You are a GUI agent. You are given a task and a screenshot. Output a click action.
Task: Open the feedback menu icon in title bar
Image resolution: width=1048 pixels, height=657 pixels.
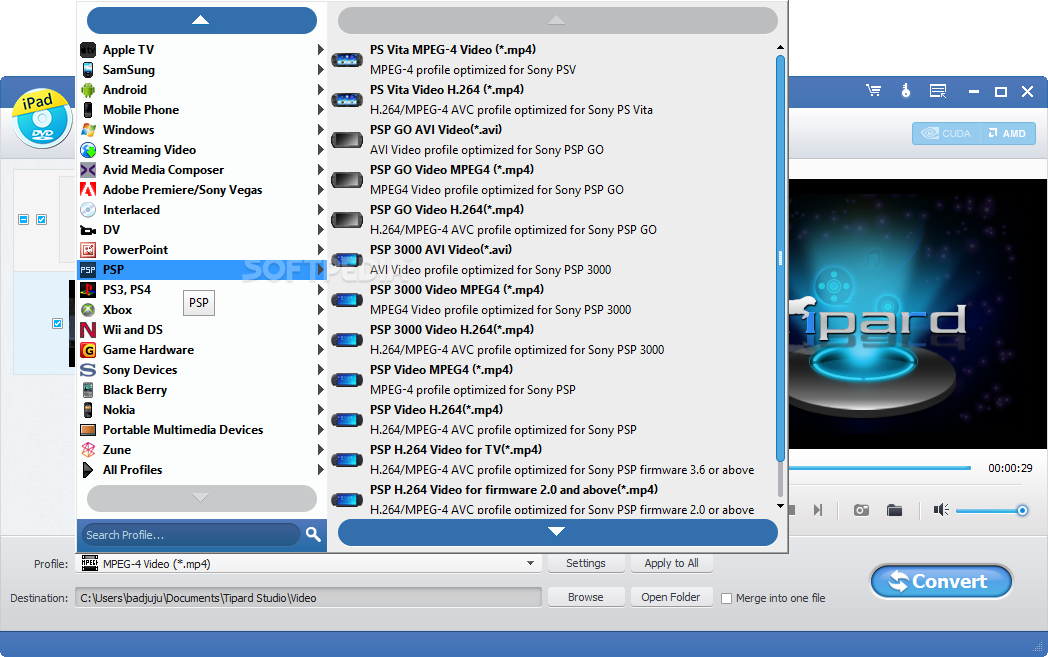tap(938, 91)
